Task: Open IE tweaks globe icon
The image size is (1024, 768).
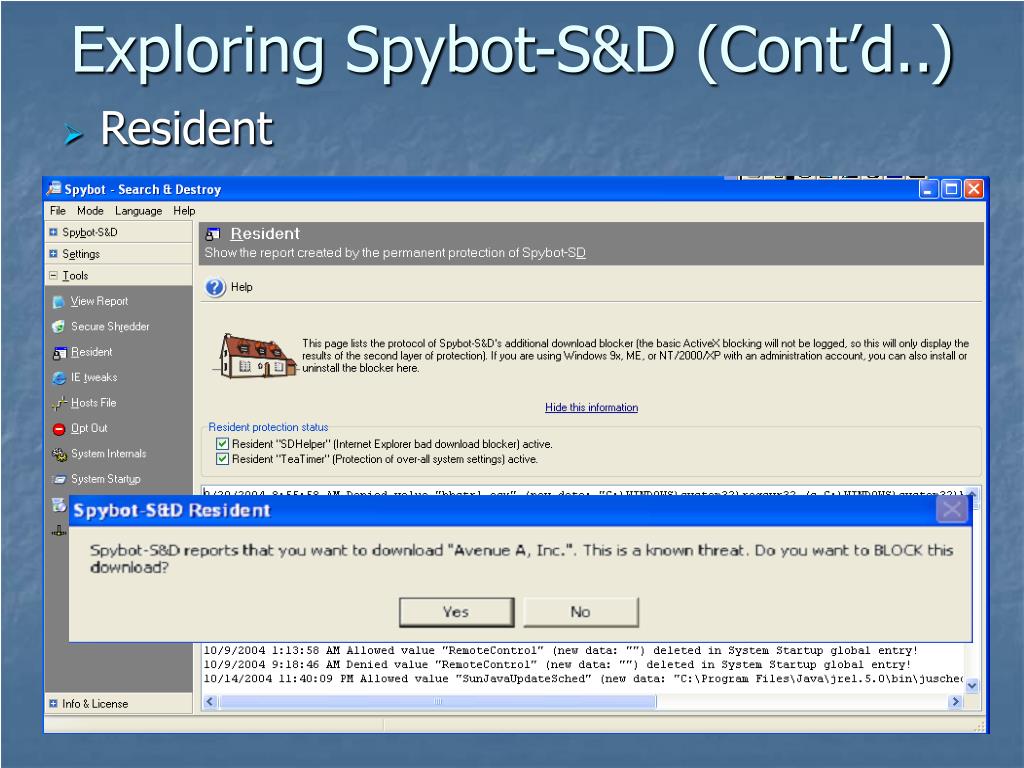Action: click(59, 377)
